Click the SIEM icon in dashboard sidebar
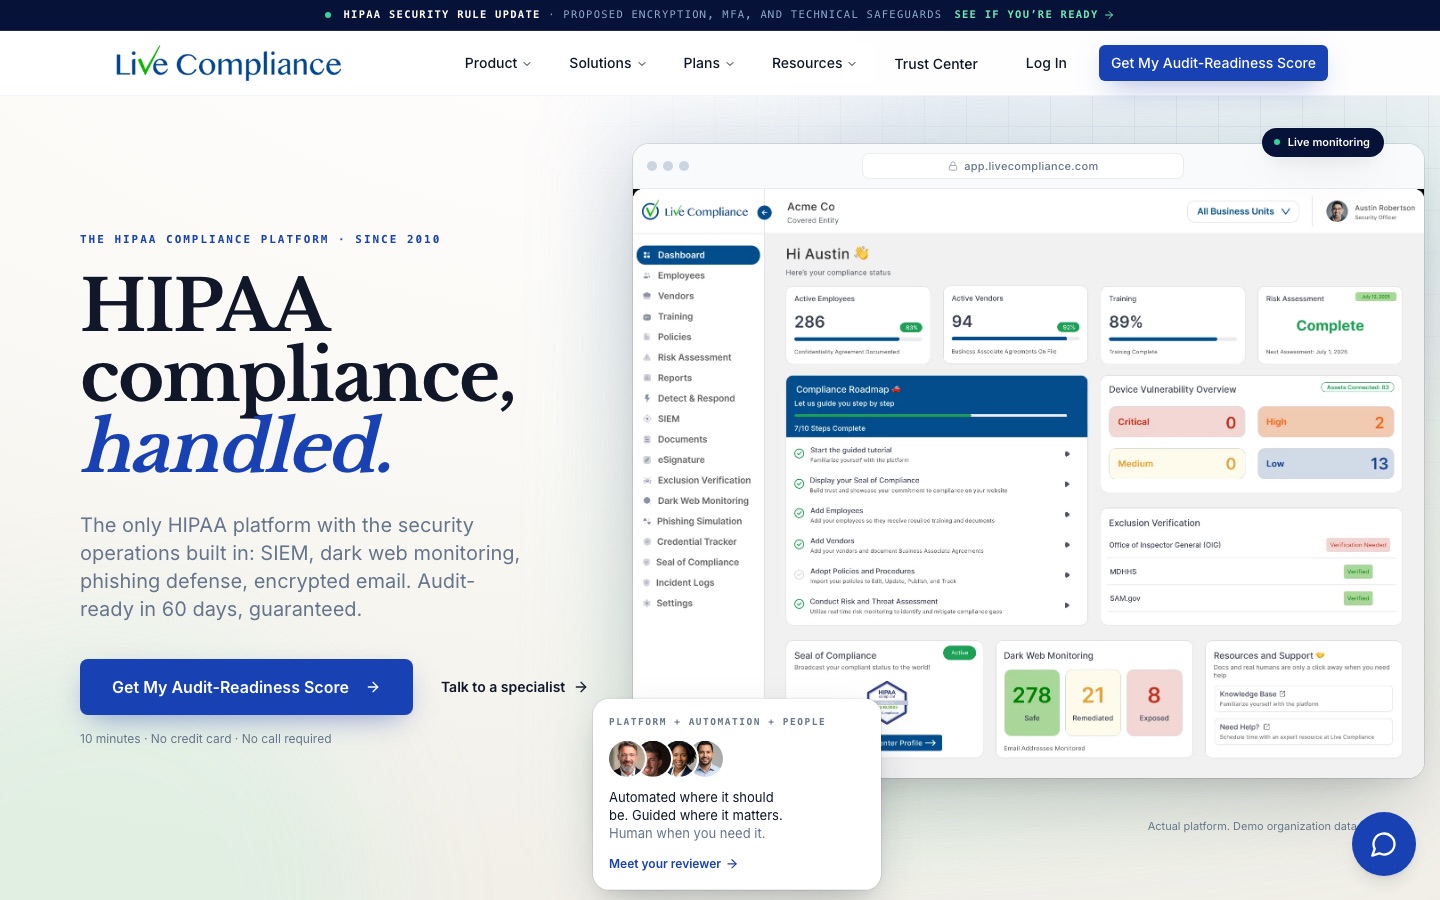1440x900 pixels. (x=647, y=419)
